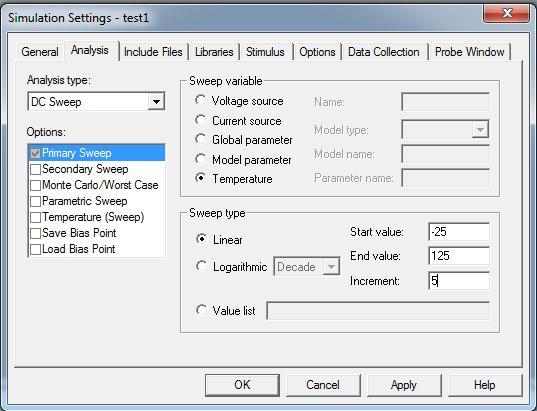Close the Simulation Settings dialog
This screenshot has width=537, height=411.
click(x=507, y=14)
